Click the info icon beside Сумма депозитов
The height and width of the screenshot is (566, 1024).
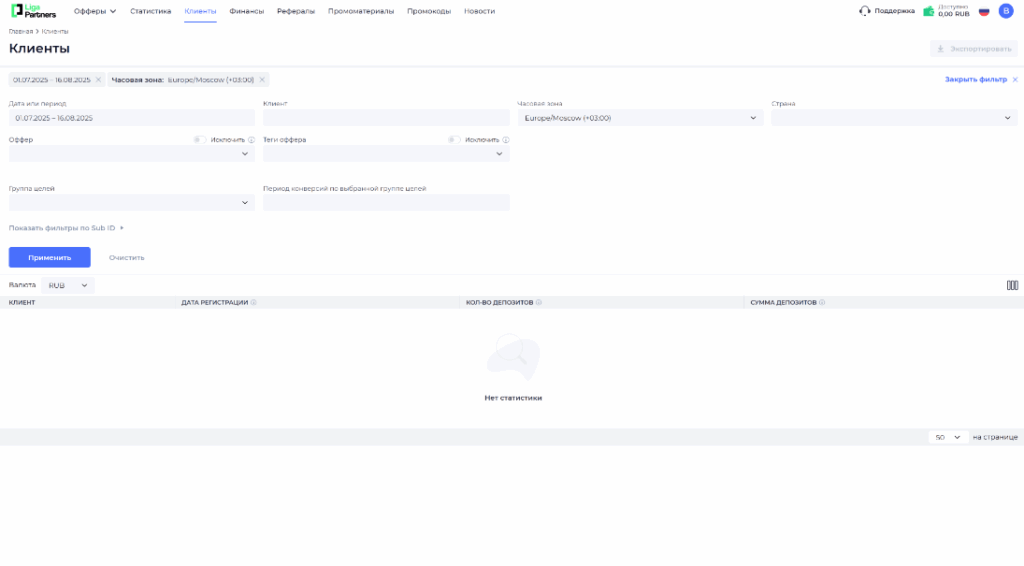822,302
